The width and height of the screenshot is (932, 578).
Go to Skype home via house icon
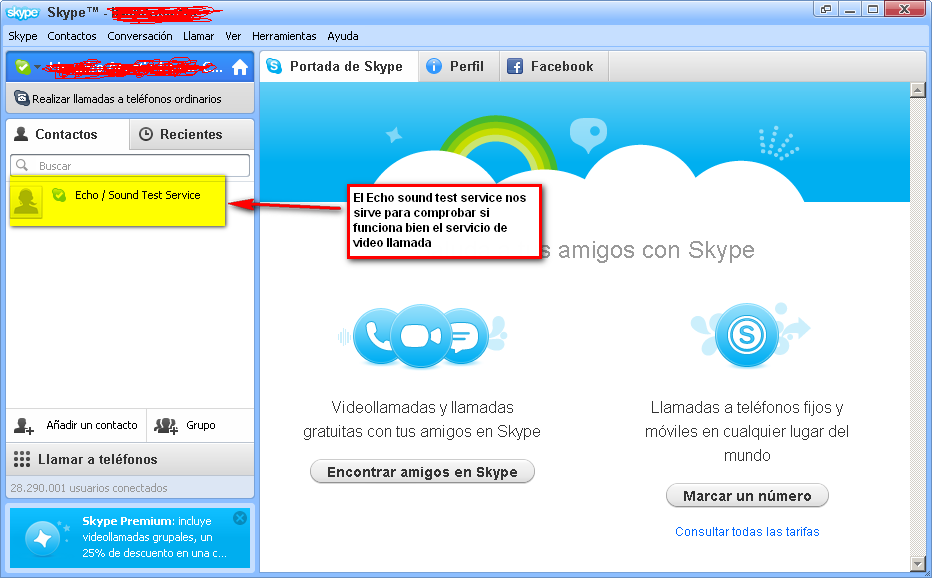point(240,67)
